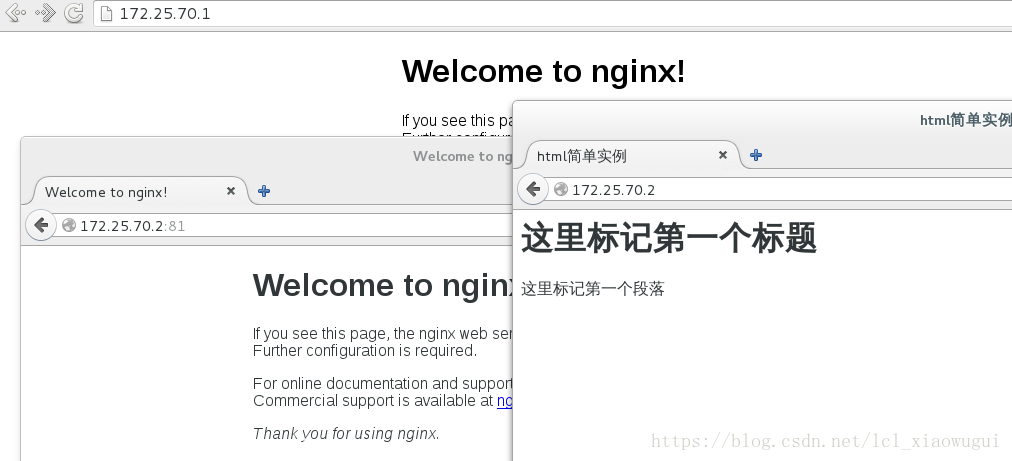The image size is (1012, 461).
Task: Click the text 'Thank you for using nginx.'
Action: [x=346, y=433]
